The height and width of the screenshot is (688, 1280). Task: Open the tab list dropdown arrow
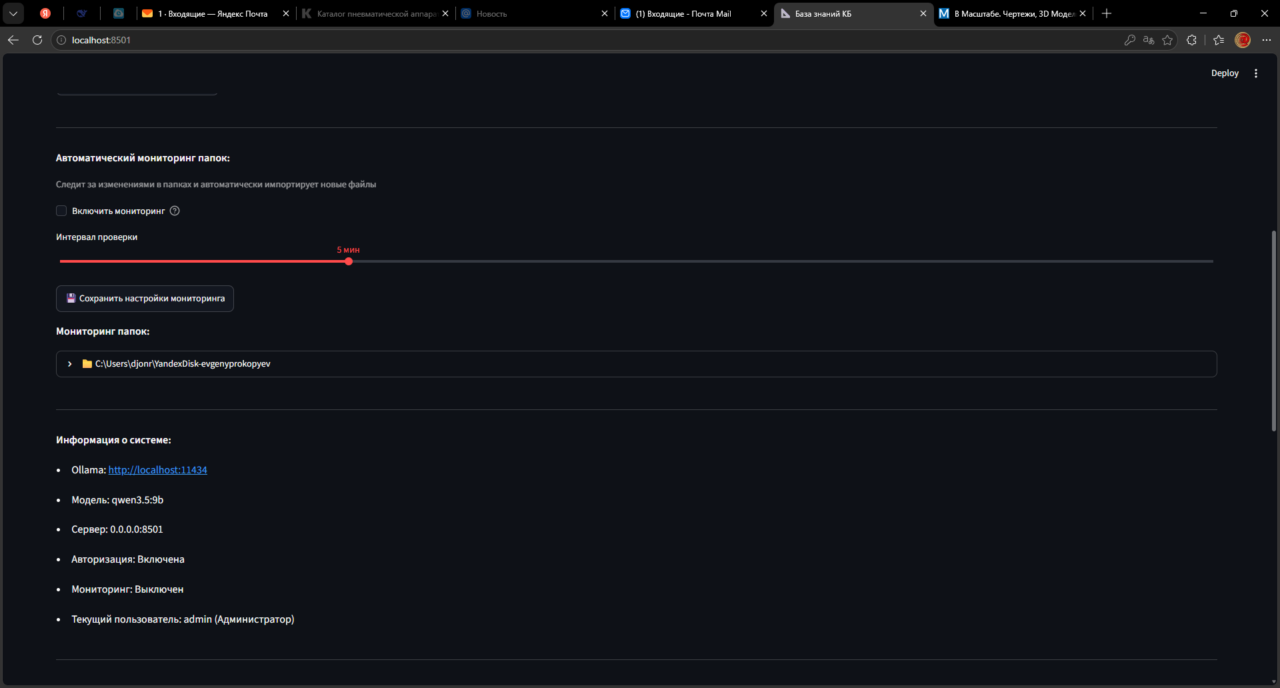tap(14, 14)
